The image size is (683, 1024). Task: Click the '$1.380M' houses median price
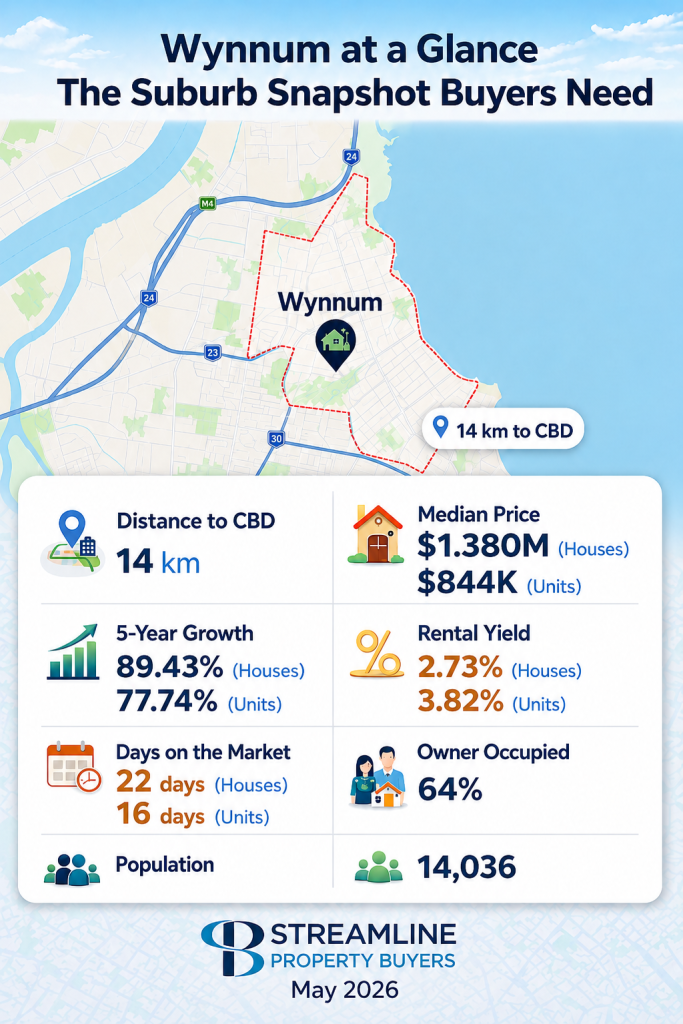[x=483, y=546]
